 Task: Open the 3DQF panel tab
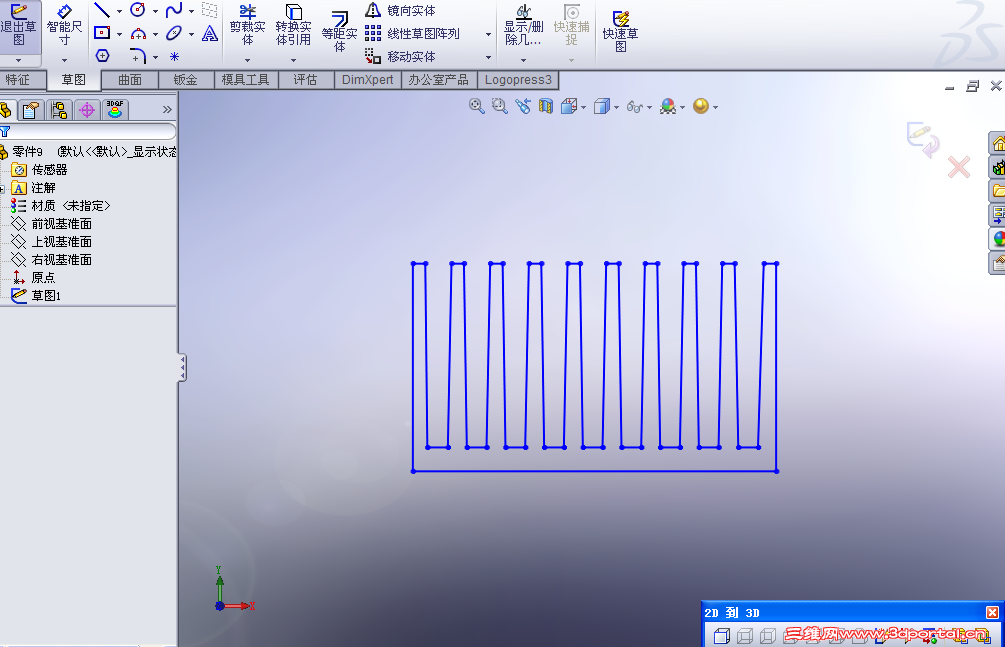point(115,110)
